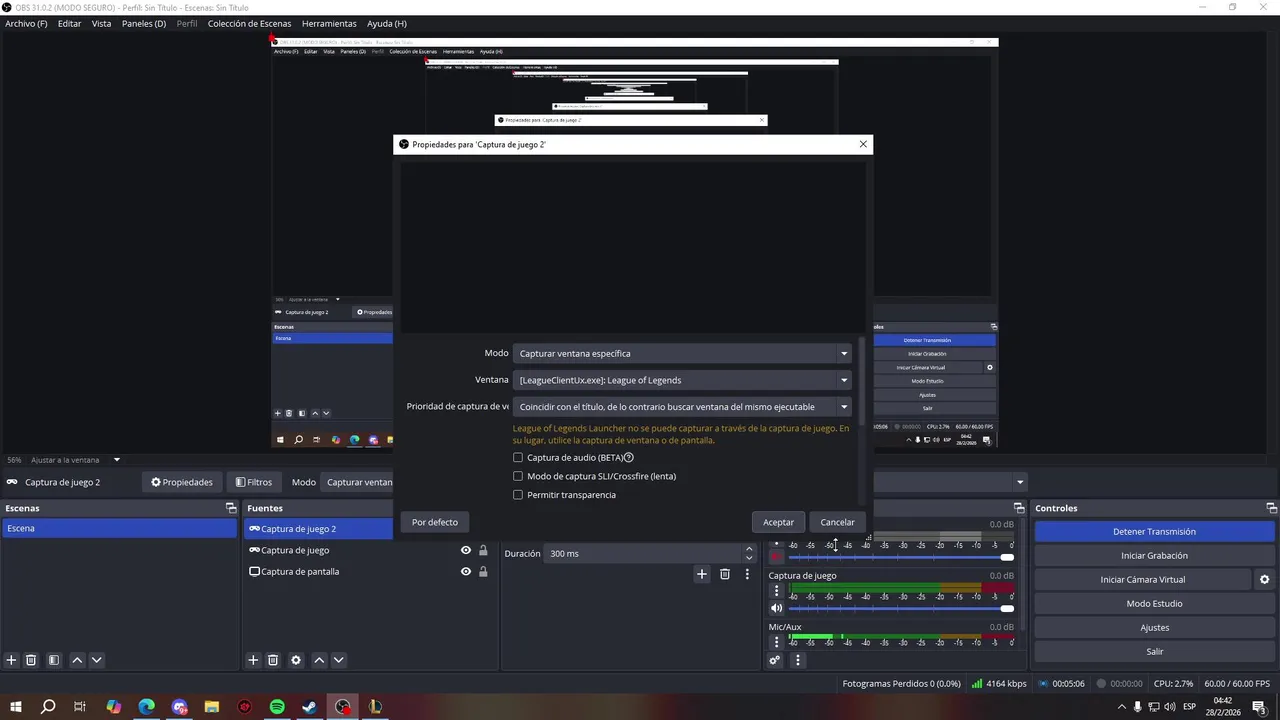
Task: Open the Herramientas menu
Action: (x=329, y=23)
